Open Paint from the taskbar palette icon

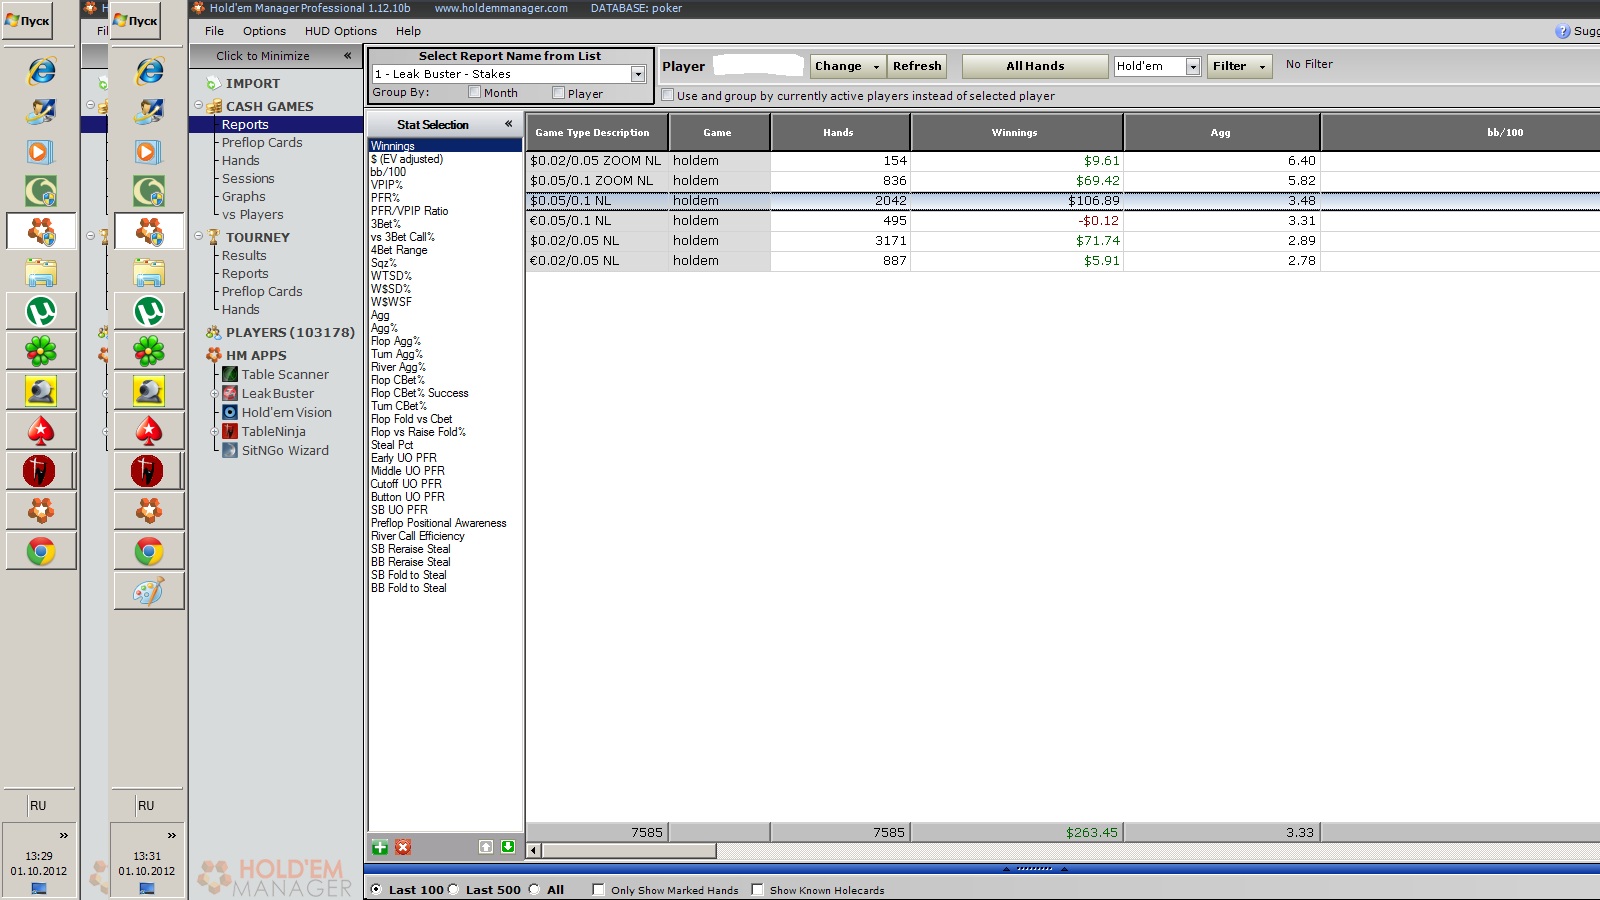coord(149,591)
